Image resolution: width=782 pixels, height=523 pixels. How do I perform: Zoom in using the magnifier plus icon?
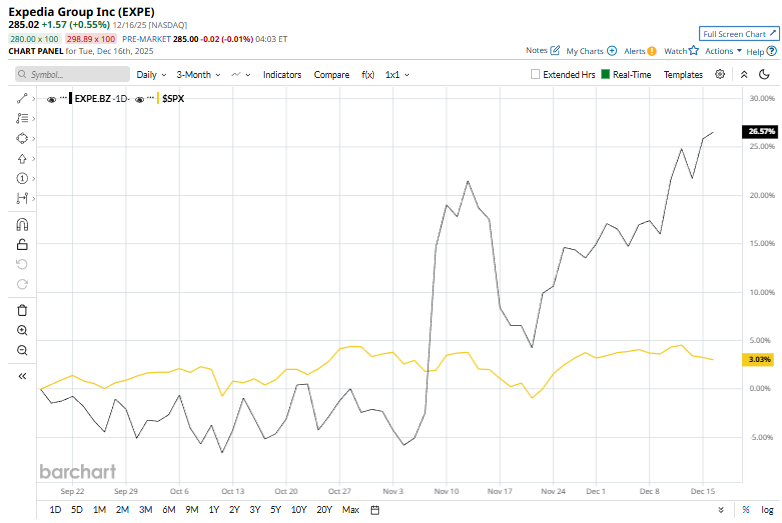click(x=22, y=330)
